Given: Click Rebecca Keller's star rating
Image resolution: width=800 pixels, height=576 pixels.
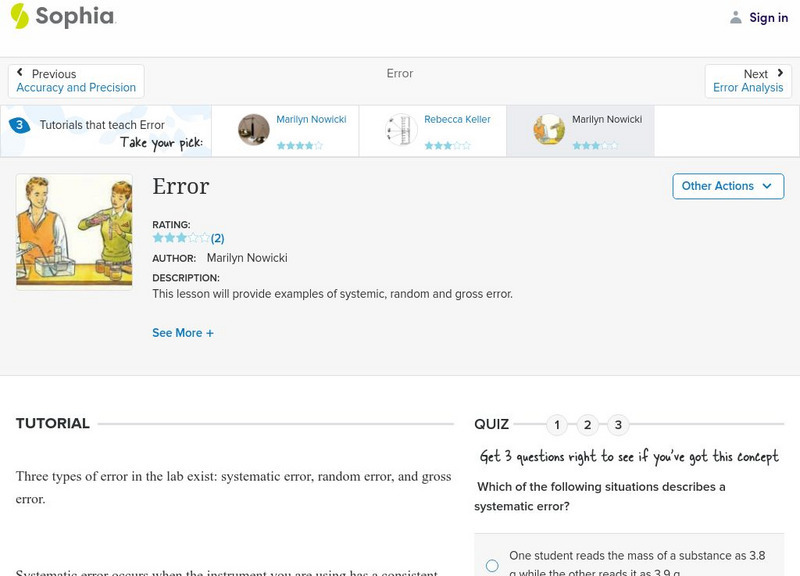Looking at the screenshot, I should (x=447, y=146).
